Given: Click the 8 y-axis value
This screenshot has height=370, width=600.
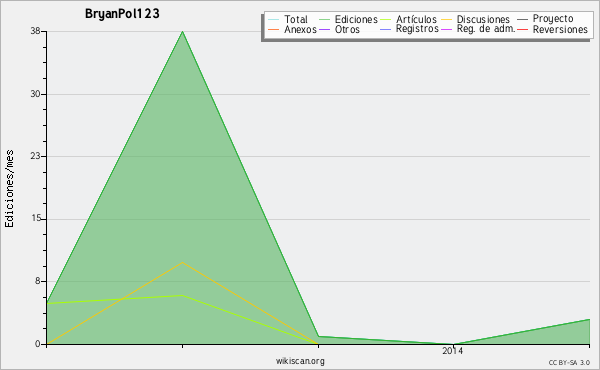Looking at the screenshot, I should 38,281.
